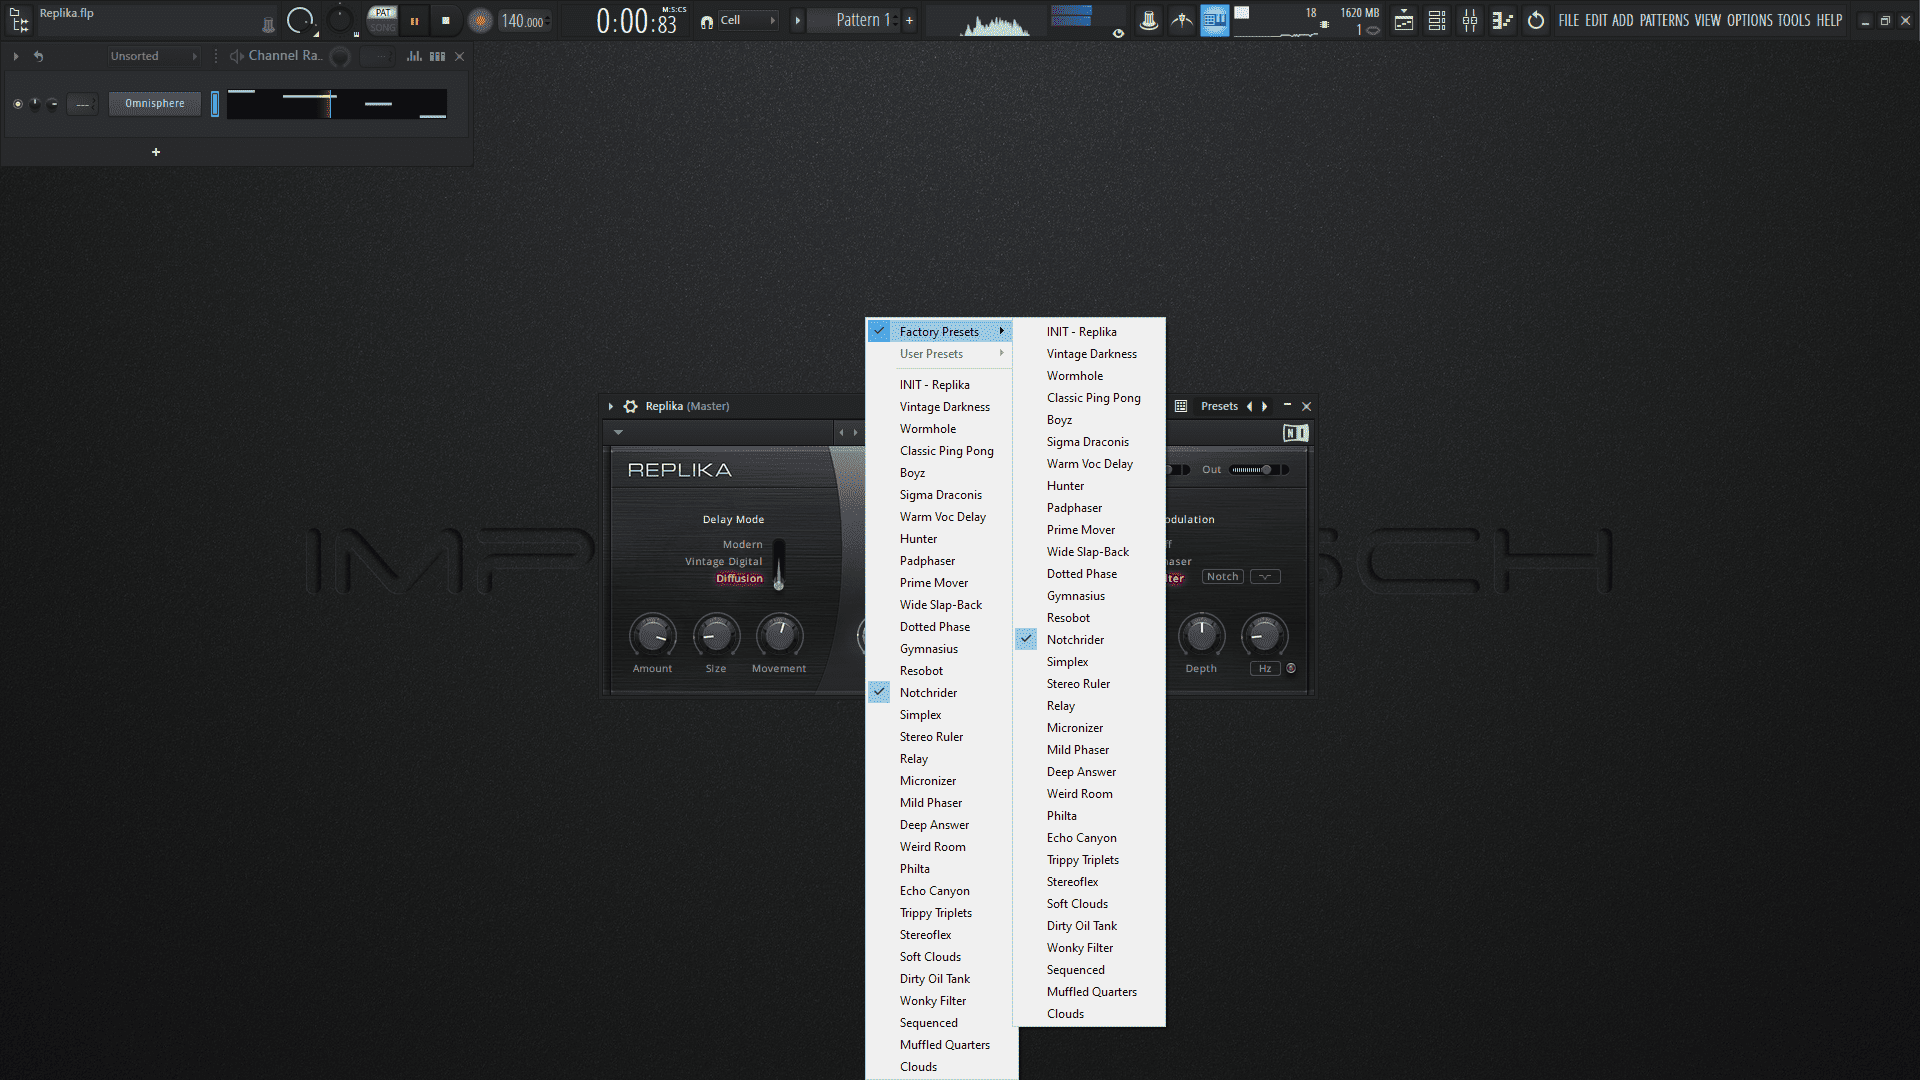Viewport: 1920px width, 1080px height.
Task: Open the VIEW menu
Action: (1708, 21)
